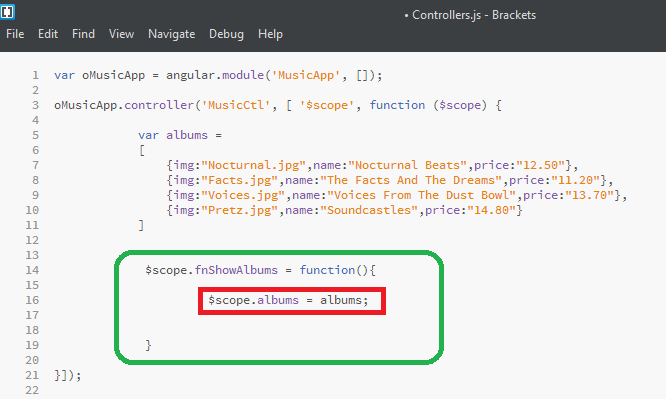
Task: Click the "Voices.jpg" string
Action: [x=243, y=195]
